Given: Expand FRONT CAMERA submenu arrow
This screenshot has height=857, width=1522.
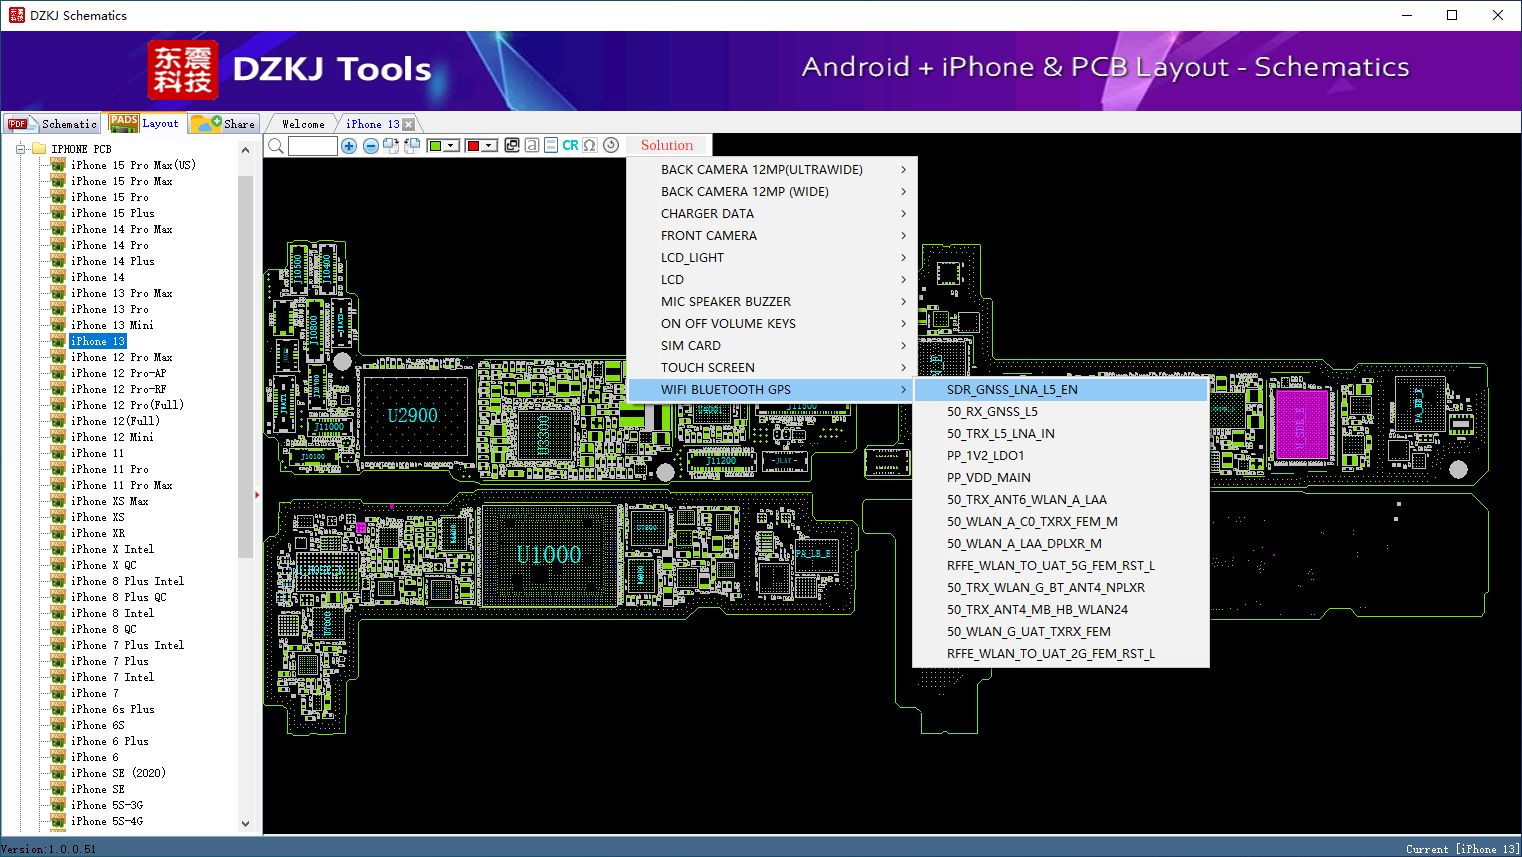Looking at the screenshot, I should pos(903,236).
